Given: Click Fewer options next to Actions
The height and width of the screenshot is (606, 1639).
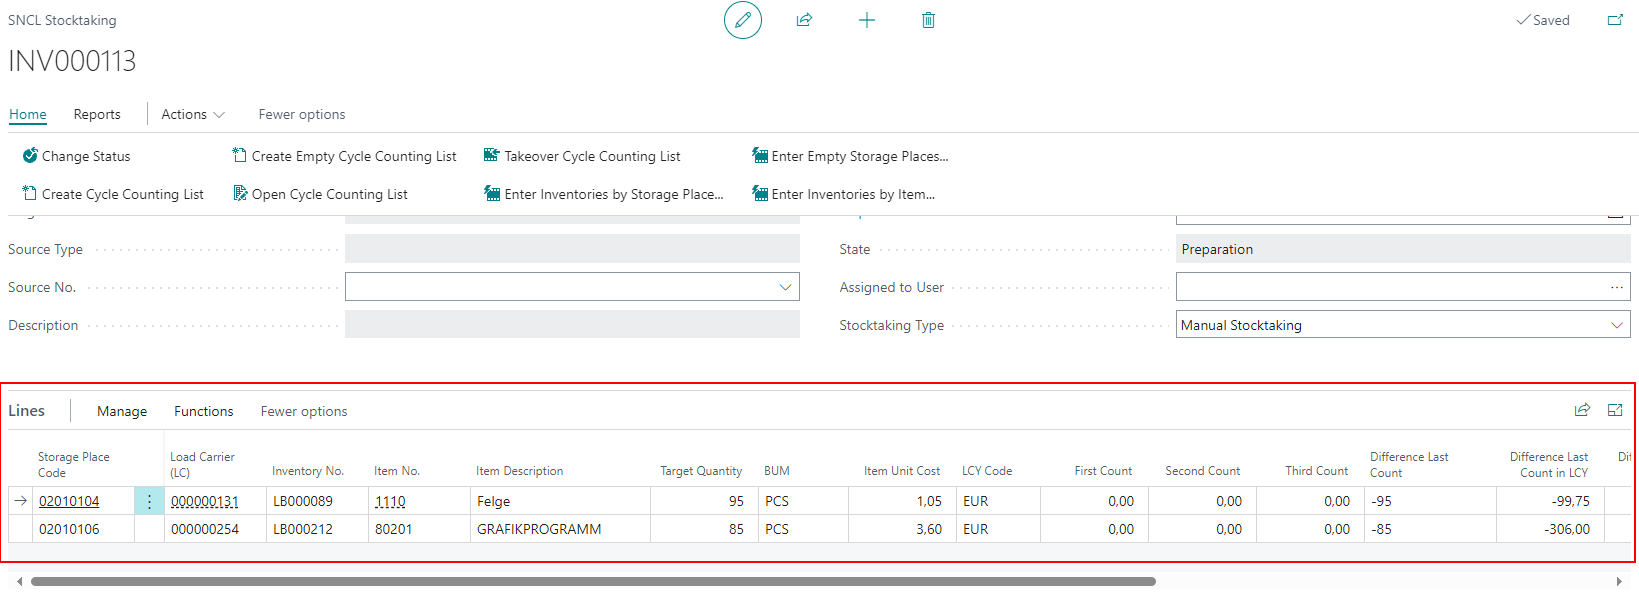Looking at the screenshot, I should (x=302, y=114).
